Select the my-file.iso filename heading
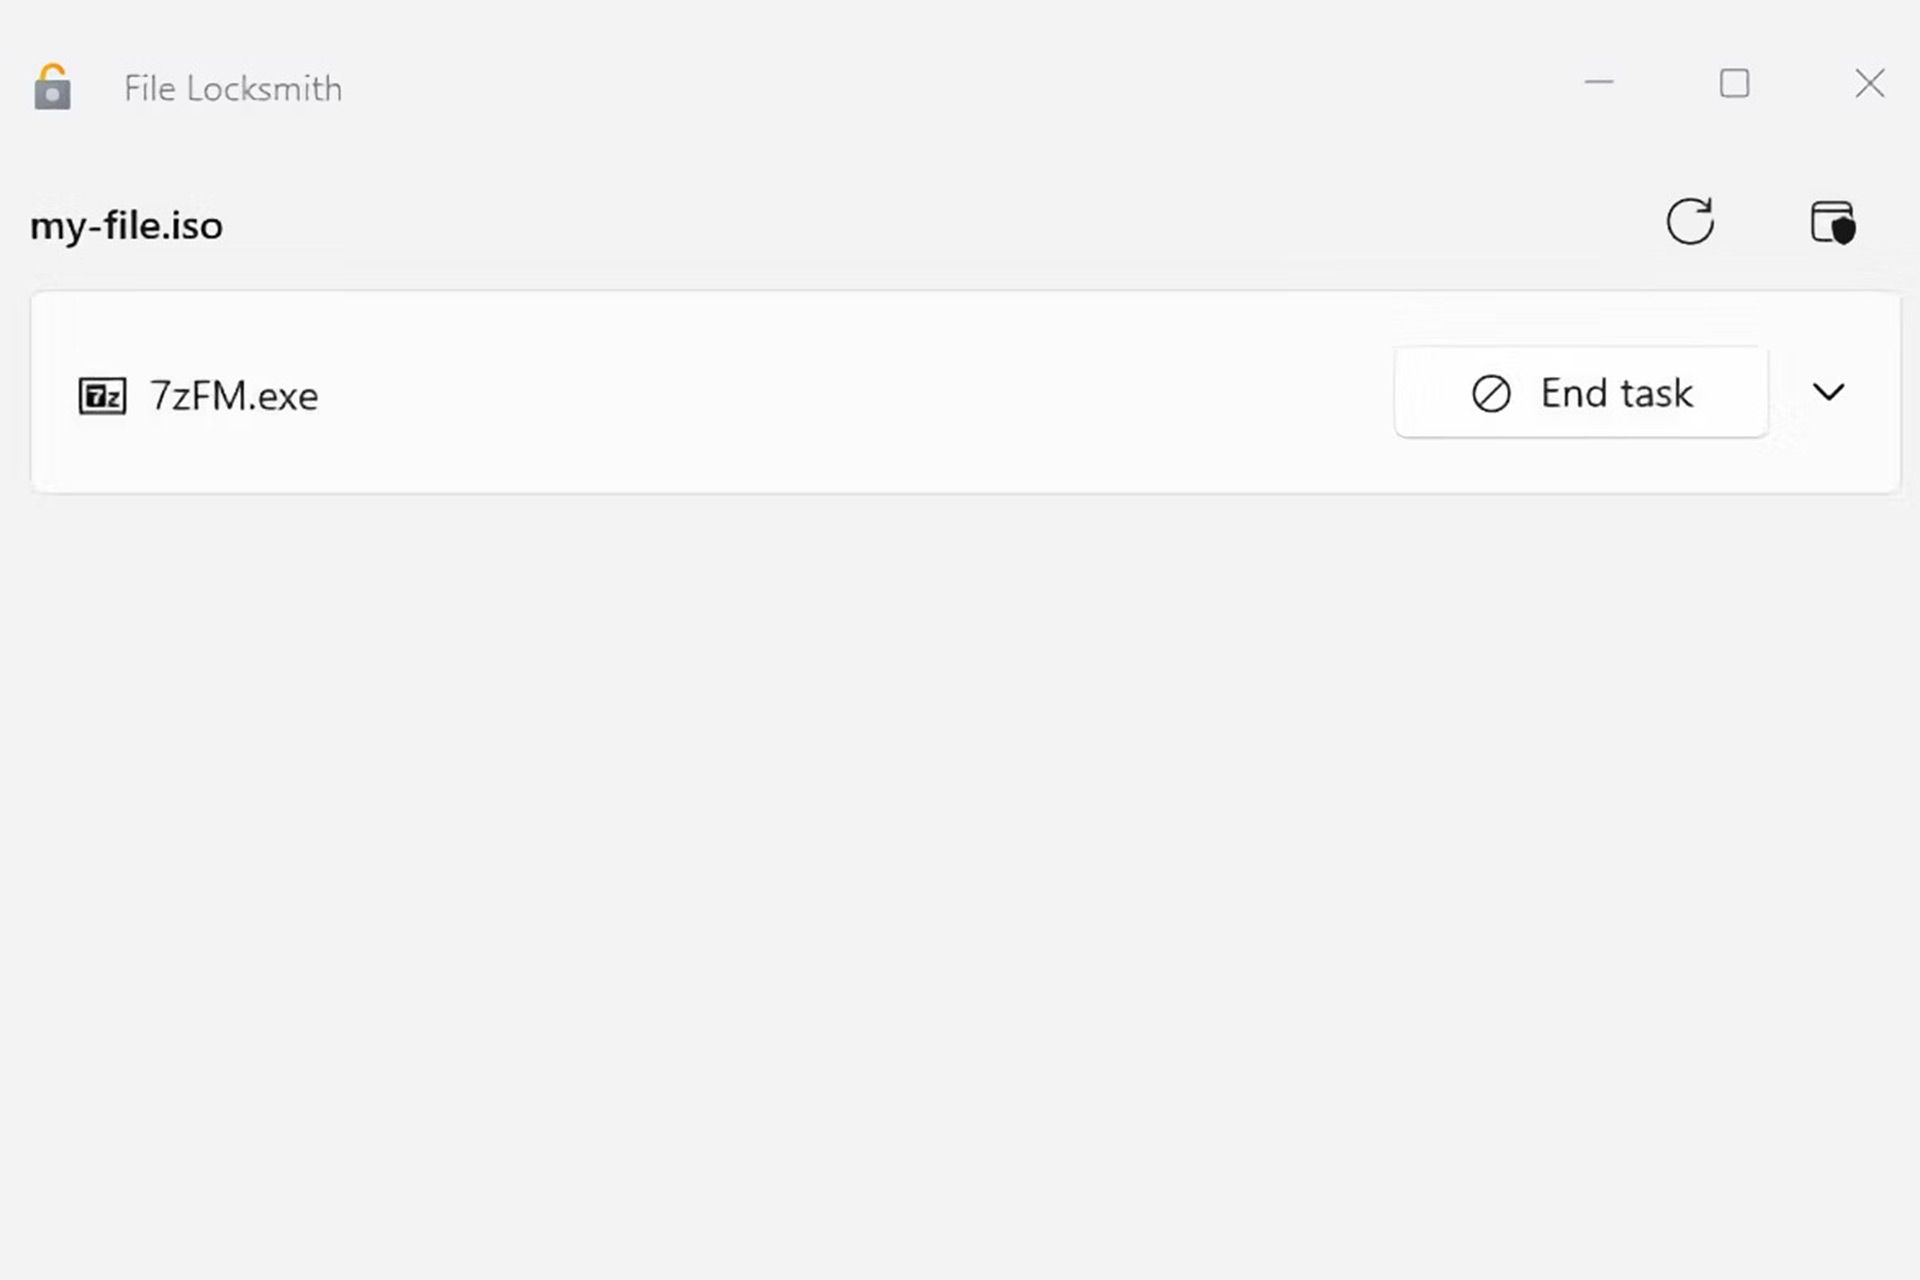The image size is (1920, 1280). pyautogui.click(x=125, y=225)
